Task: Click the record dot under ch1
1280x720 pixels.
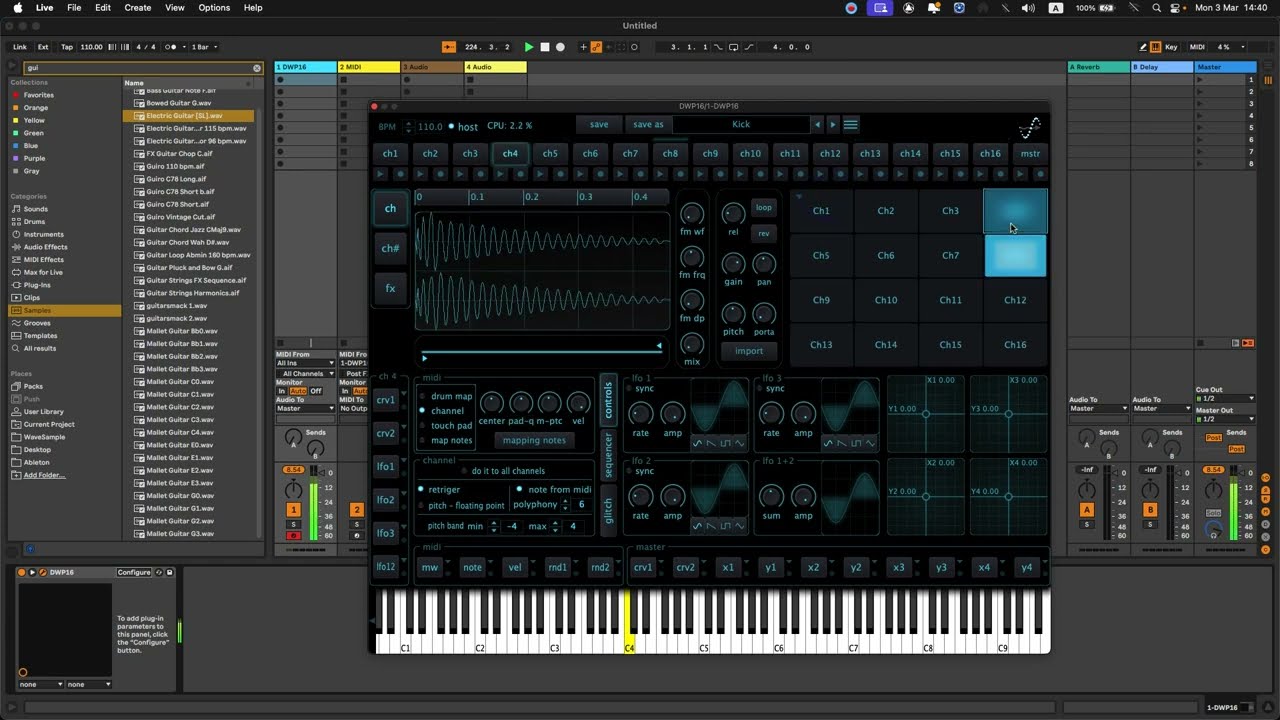Action: [400, 174]
